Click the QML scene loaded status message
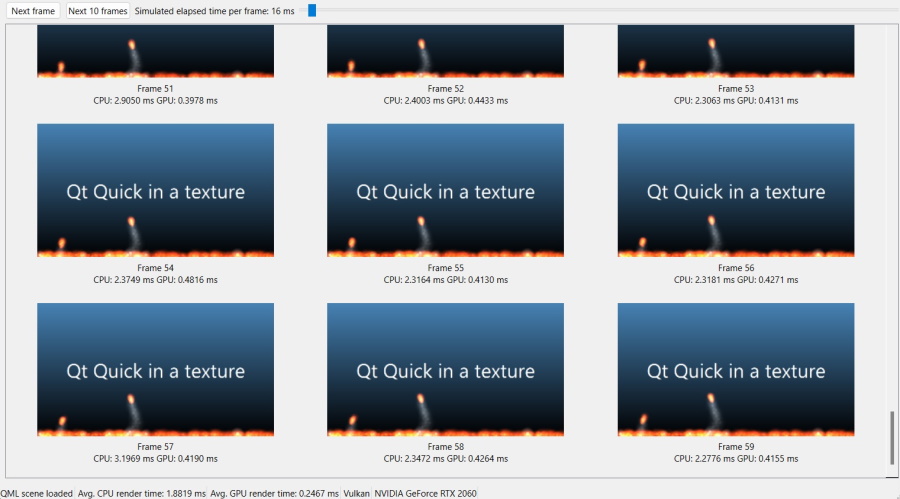The image size is (900, 499). [36, 493]
